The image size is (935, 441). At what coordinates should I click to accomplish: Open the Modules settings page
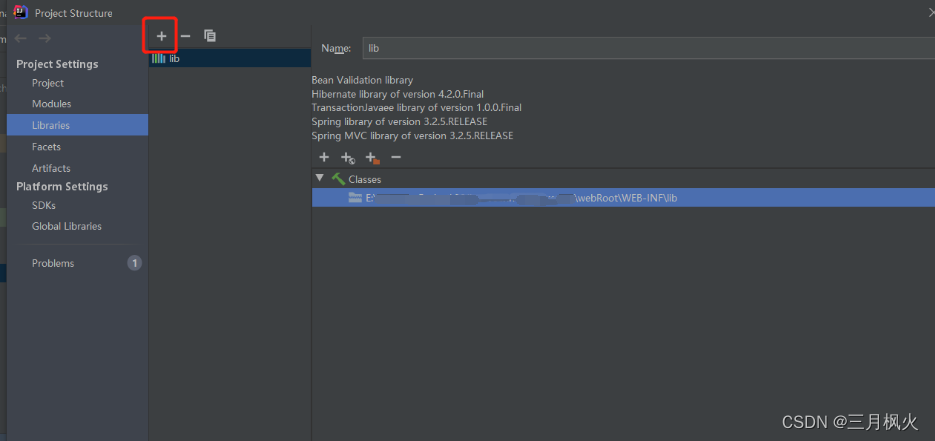click(x=51, y=104)
